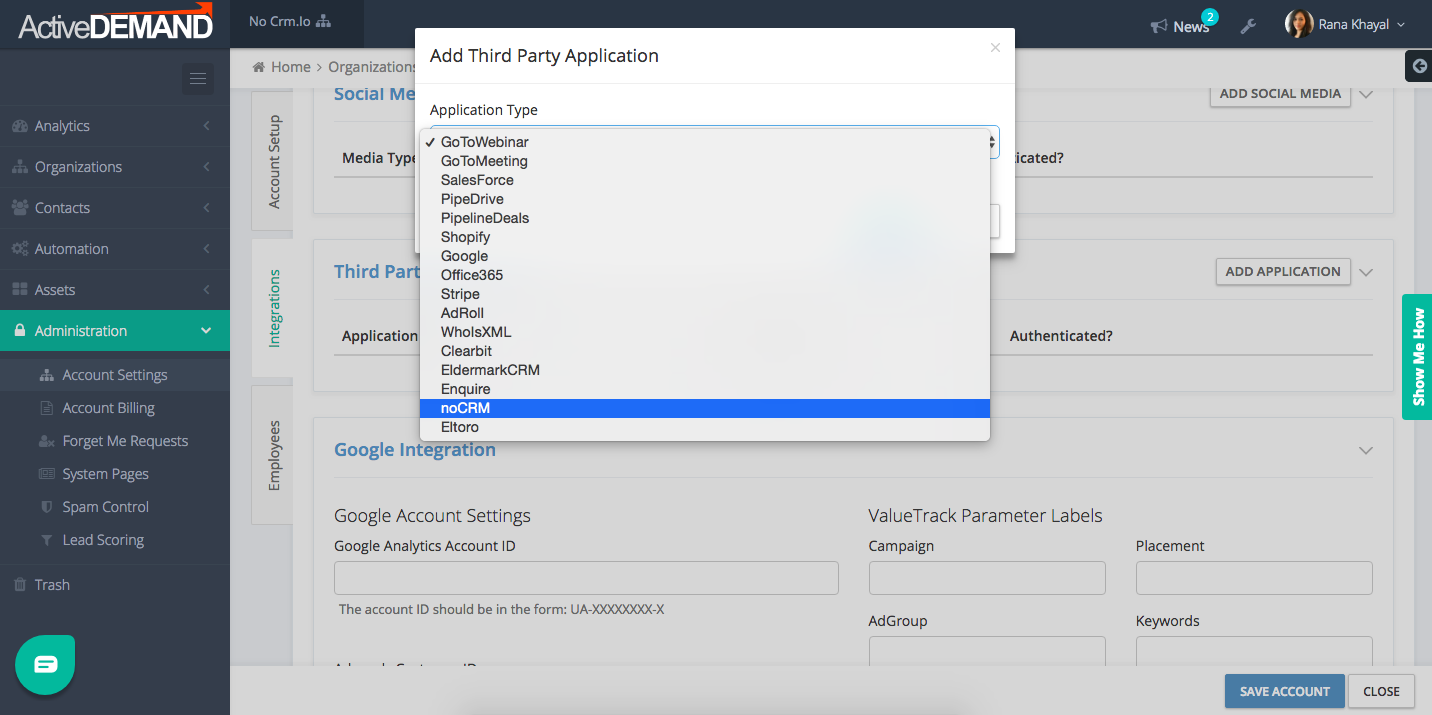Screen dimensions: 1432x715
Task: Open the chat support bubble
Action: [x=44, y=663]
